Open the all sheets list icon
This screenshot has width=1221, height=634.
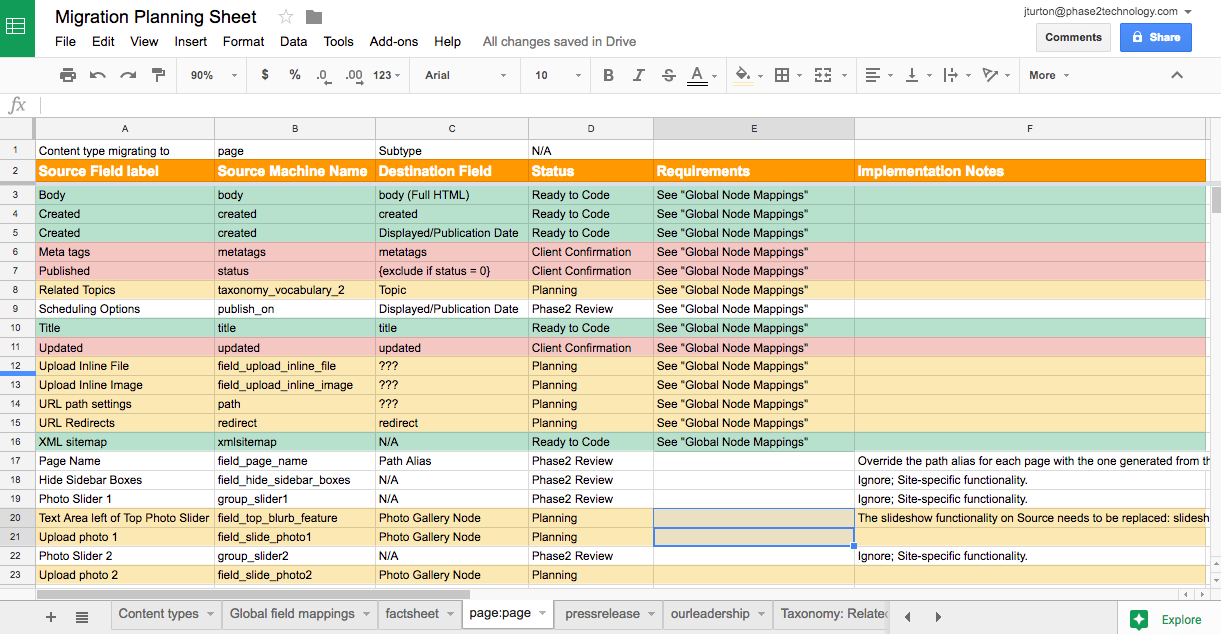pyautogui.click(x=82, y=617)
